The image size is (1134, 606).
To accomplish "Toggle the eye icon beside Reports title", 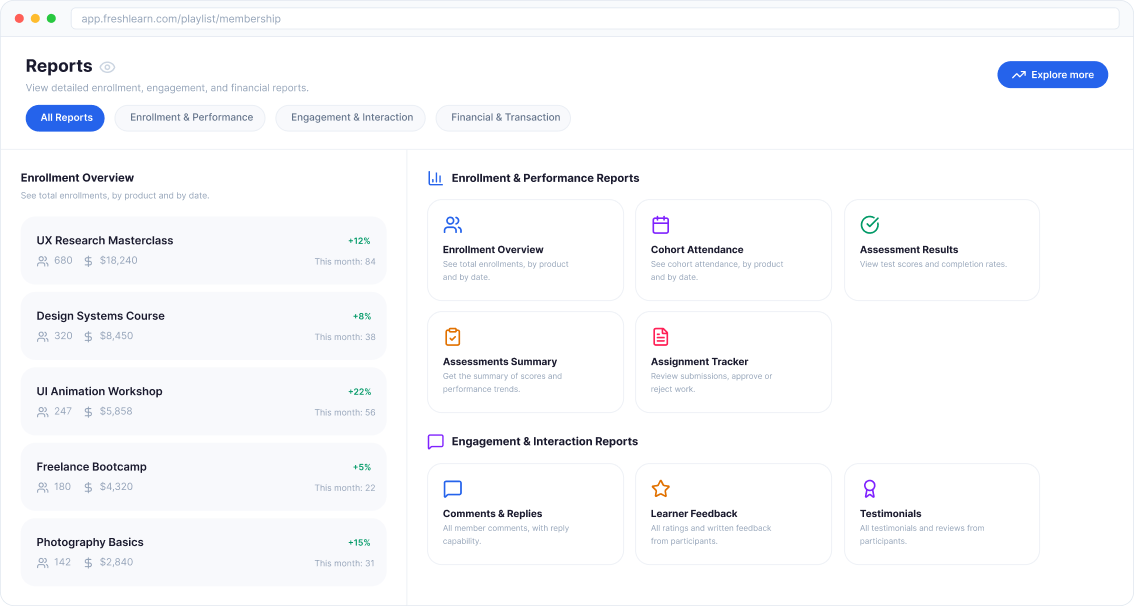I will [107, 67].
